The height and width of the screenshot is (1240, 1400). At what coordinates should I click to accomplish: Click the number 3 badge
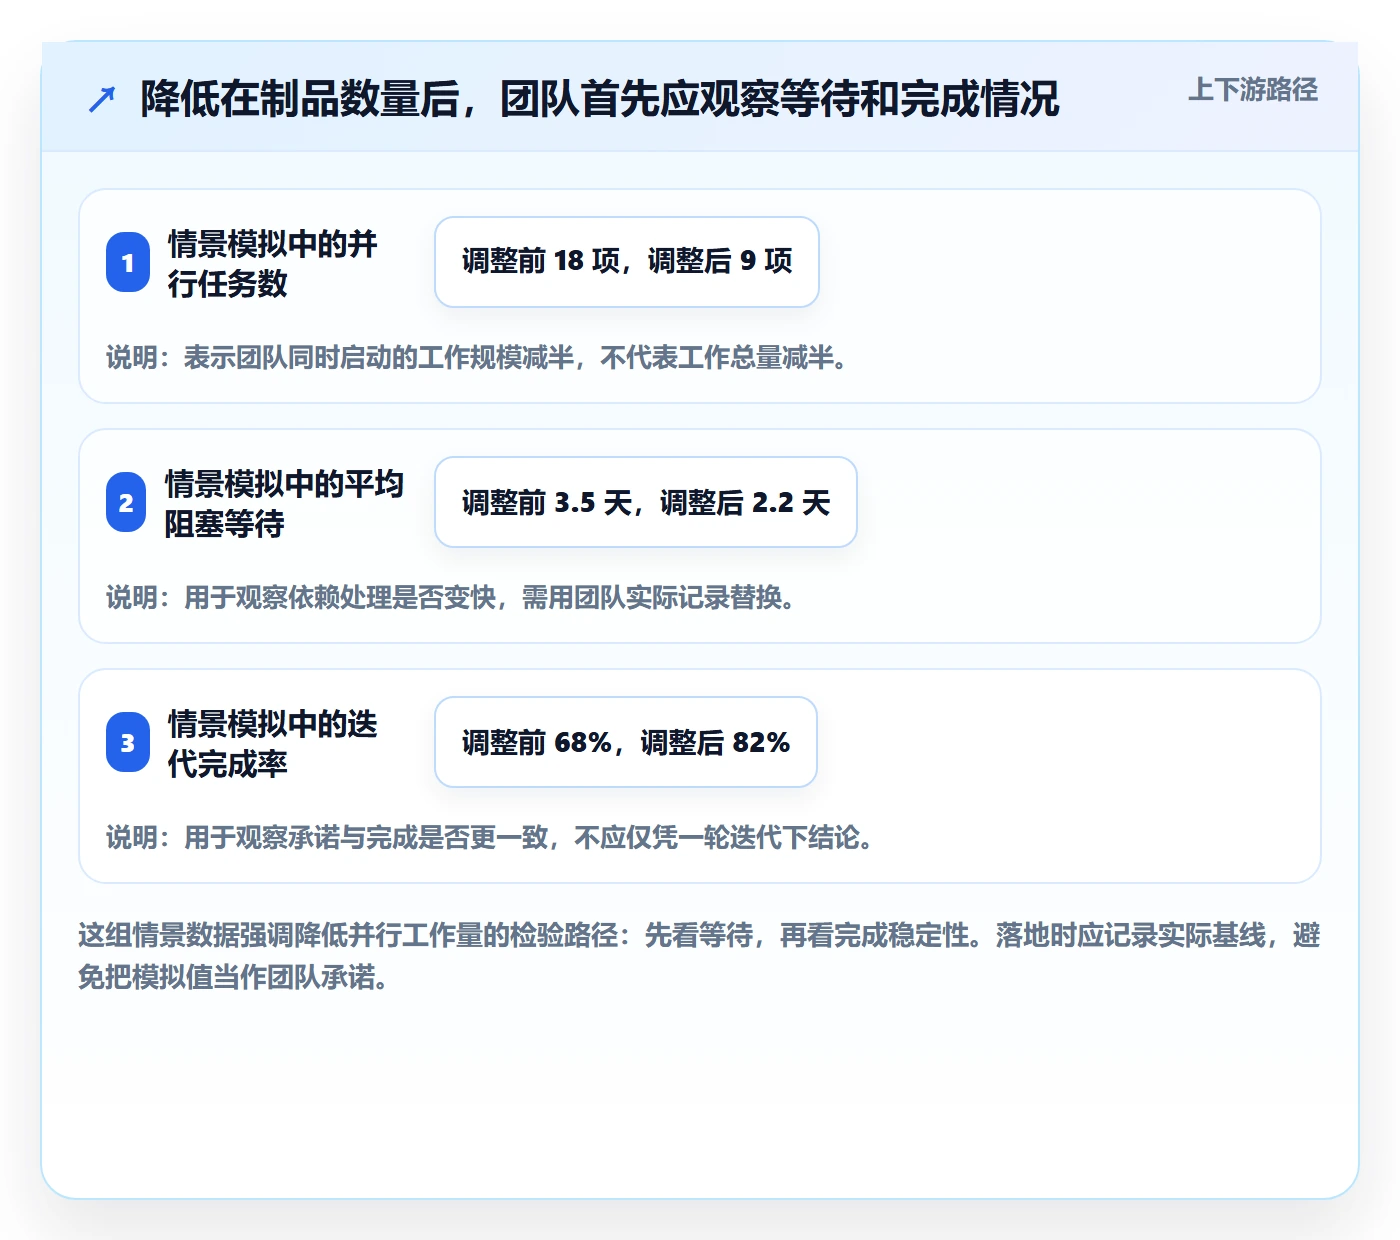pyautogui.click(x=127, y=742)
